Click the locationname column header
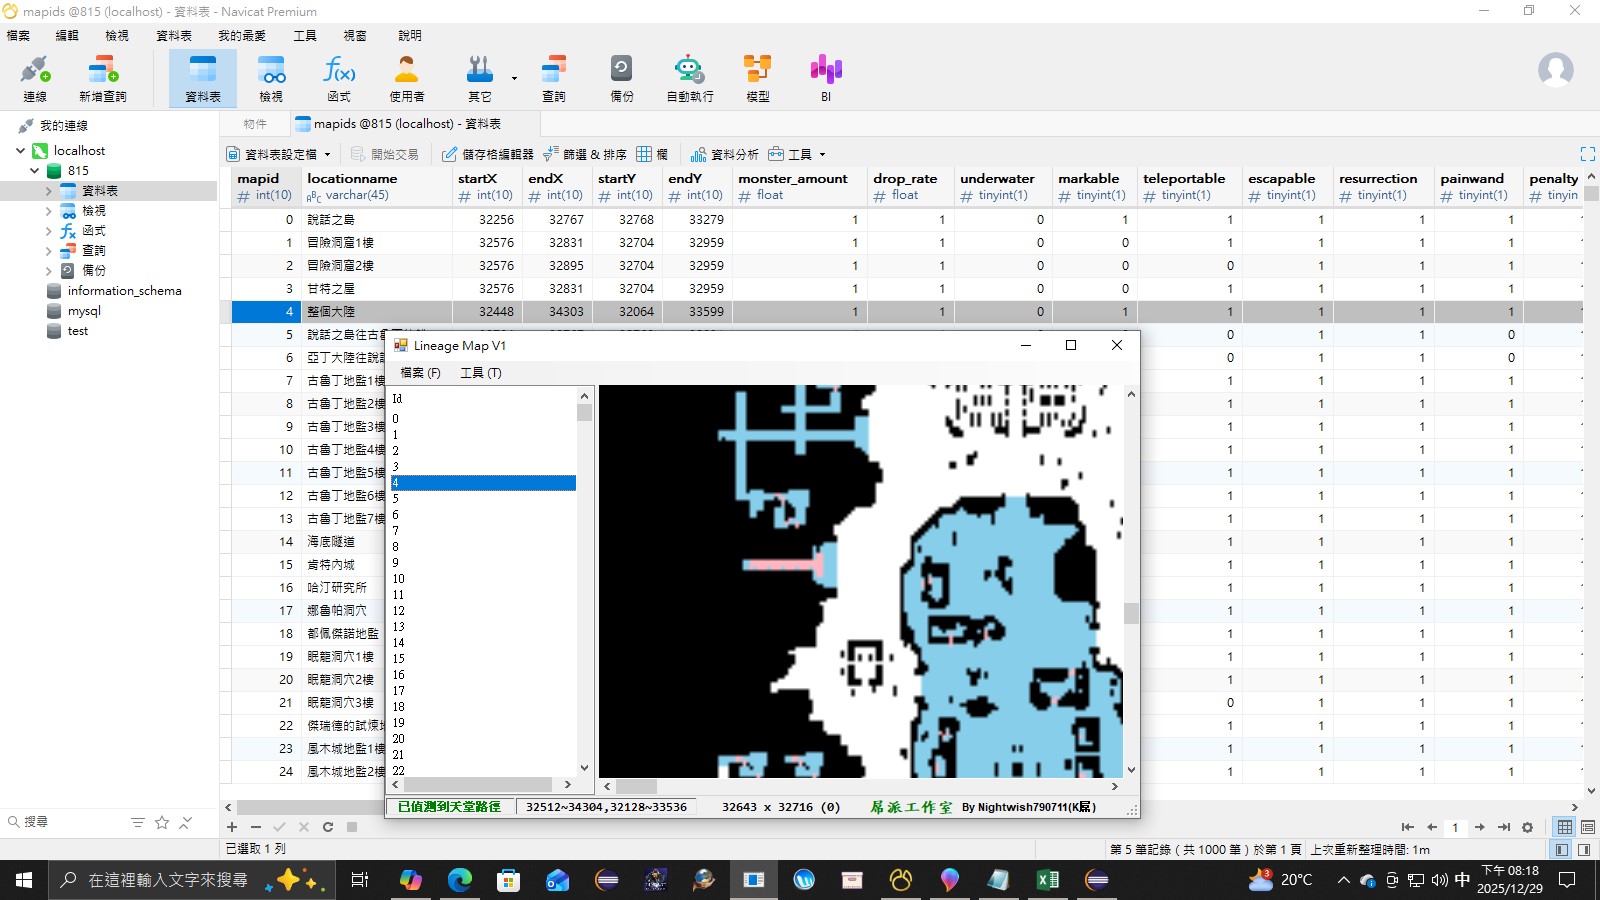The width and height of the screenshot is (1600, 900). pyautogui.click(x=376, y=187)
